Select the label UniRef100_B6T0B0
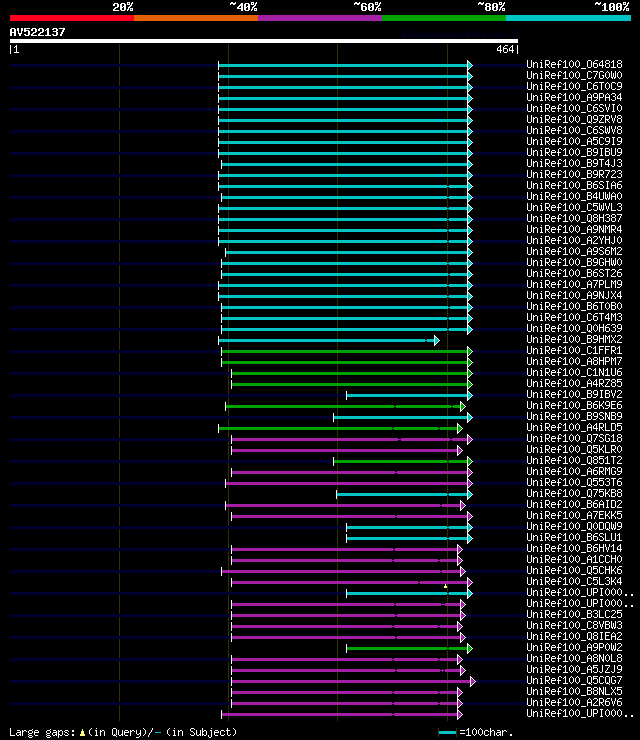The image size is (640, 740). (574, 306)
